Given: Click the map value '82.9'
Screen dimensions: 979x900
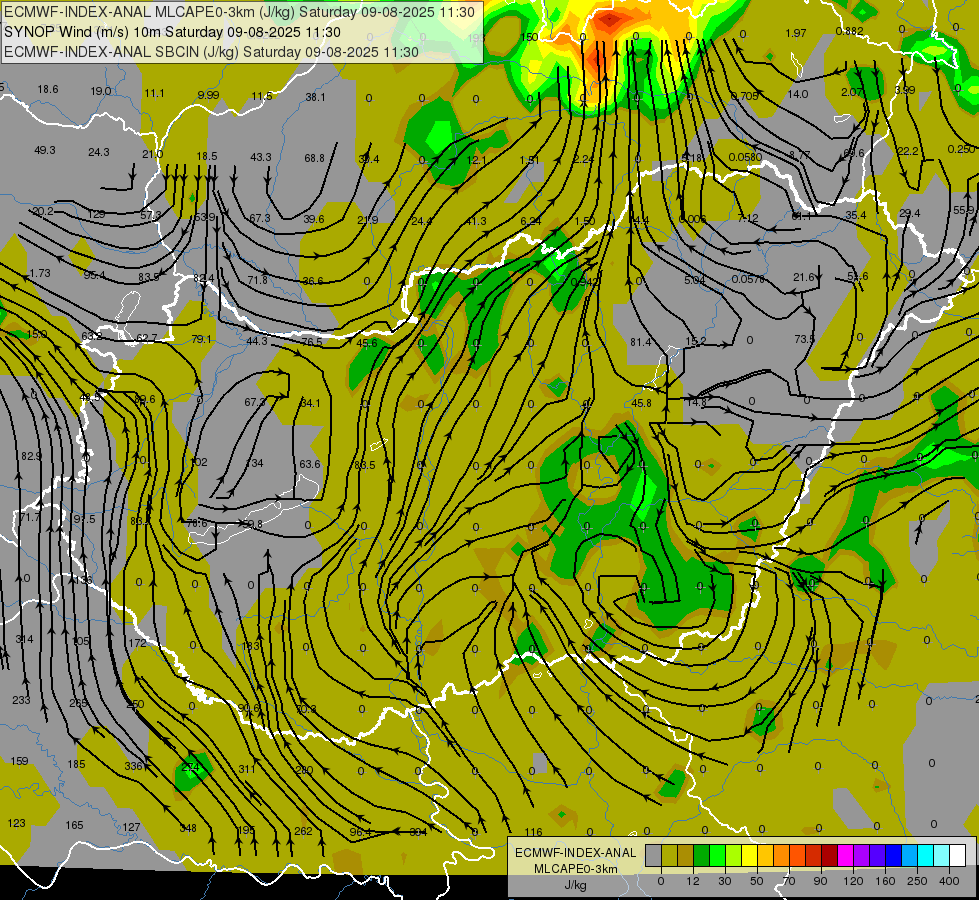Looking at the screenshot, I should (x=31, y=457).
